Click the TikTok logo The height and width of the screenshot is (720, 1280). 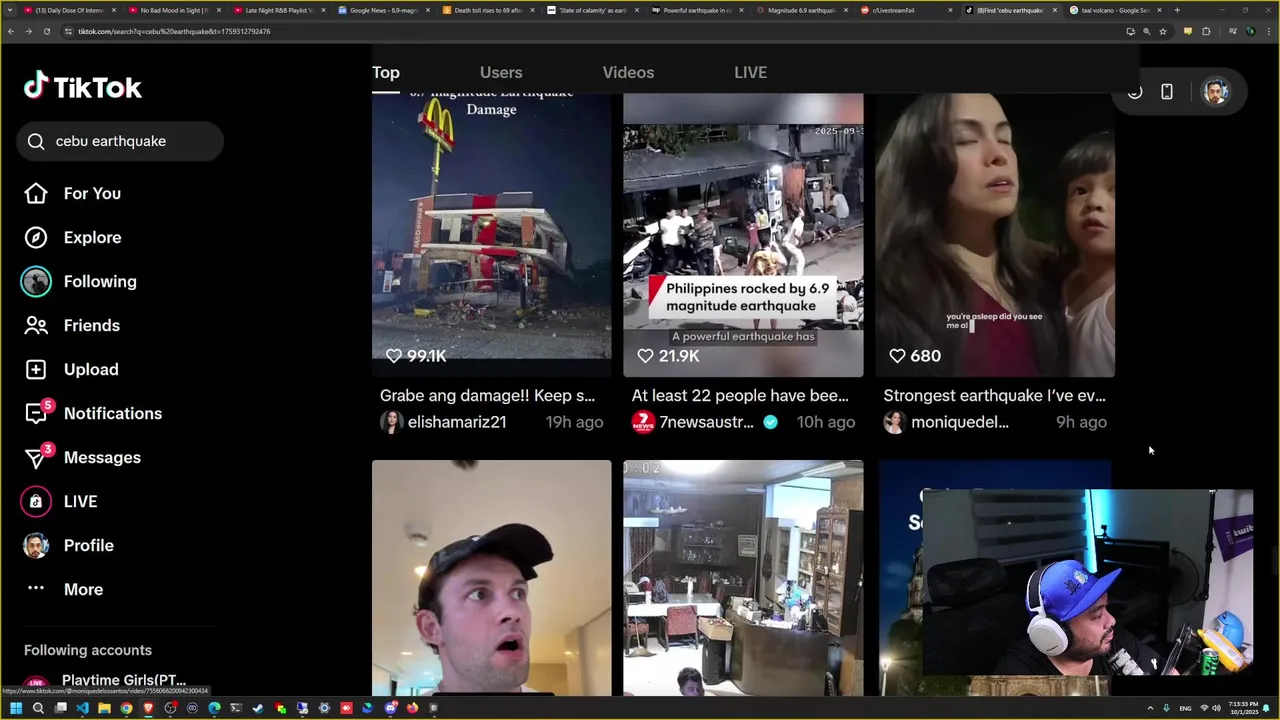click(83, 87)
